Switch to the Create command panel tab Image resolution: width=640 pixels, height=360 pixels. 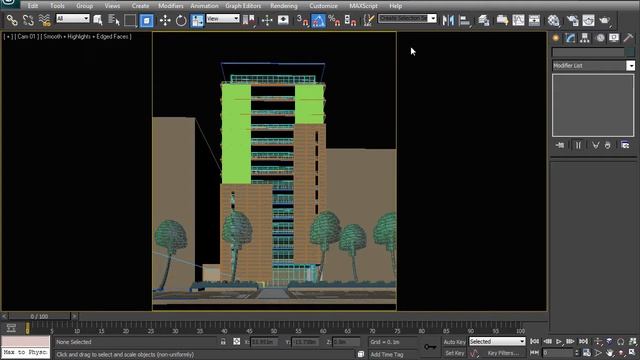coord(556,38)
